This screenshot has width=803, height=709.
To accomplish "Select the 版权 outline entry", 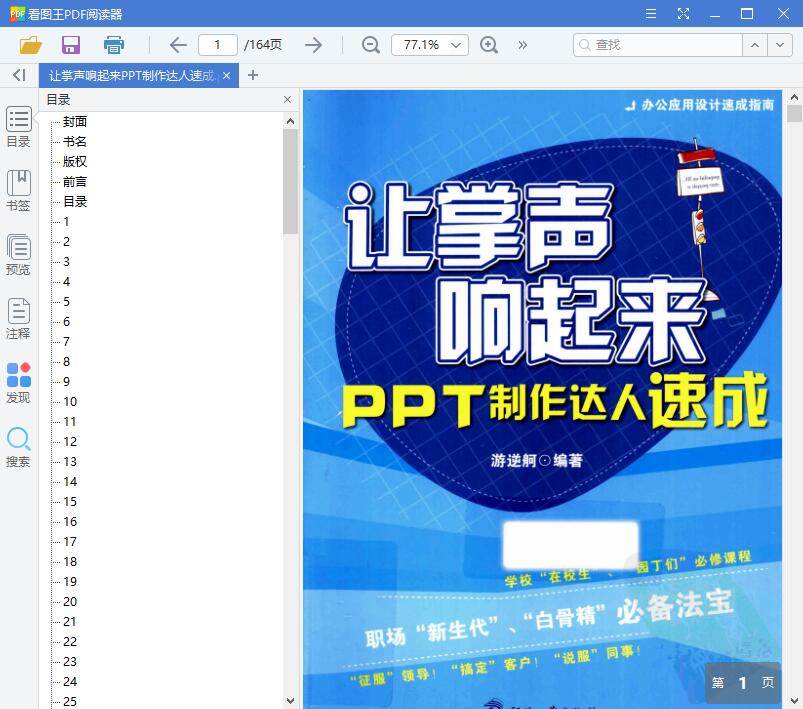I will point(75,161).
